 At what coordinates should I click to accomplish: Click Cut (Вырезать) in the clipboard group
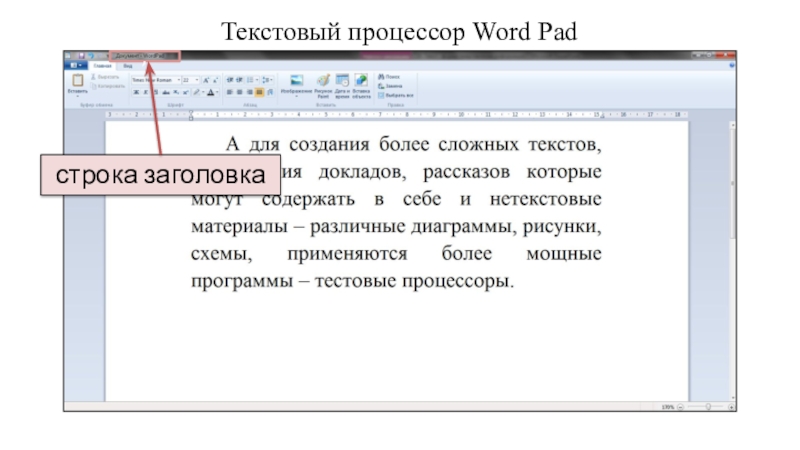click(105, 77)
